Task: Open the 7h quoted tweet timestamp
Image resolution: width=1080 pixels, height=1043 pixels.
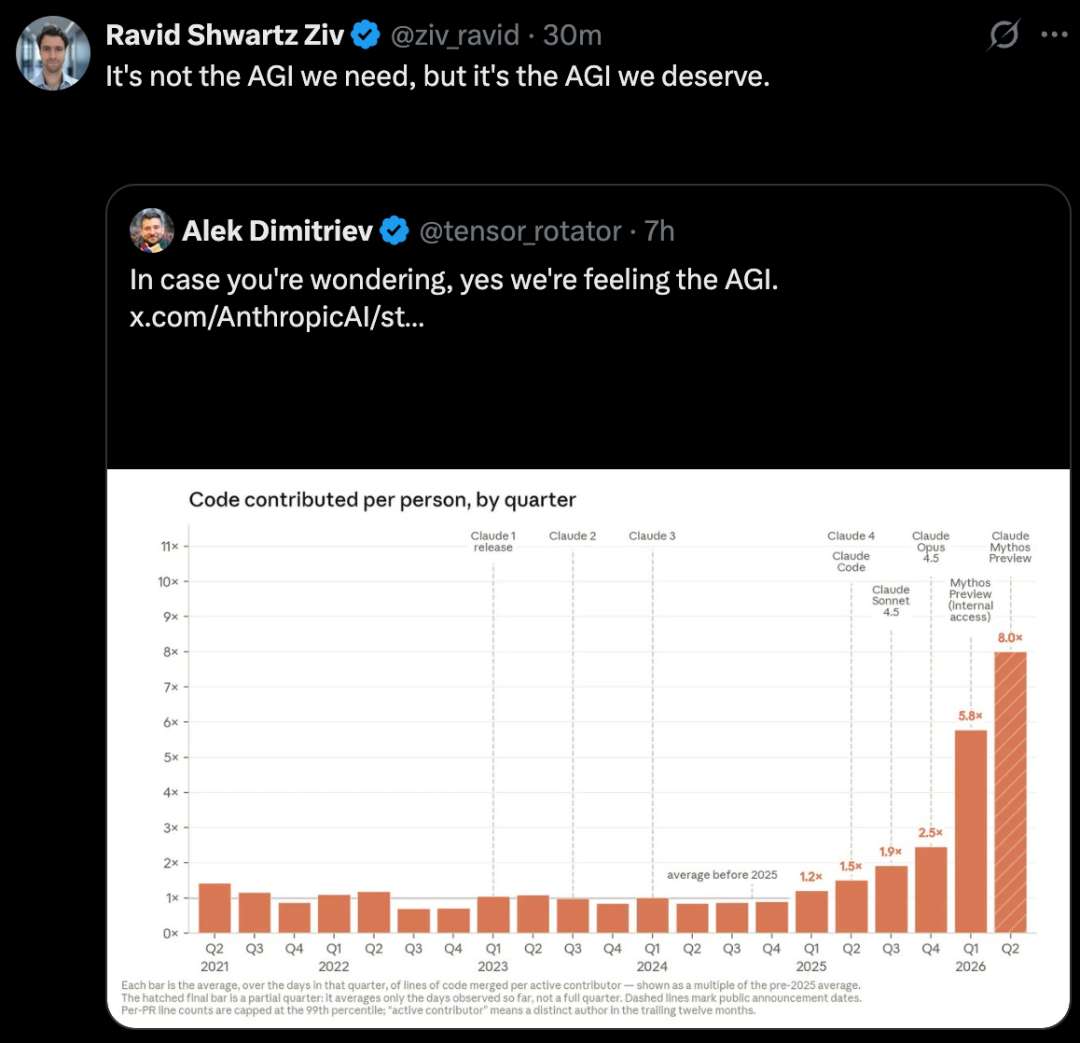Action: 659,231
